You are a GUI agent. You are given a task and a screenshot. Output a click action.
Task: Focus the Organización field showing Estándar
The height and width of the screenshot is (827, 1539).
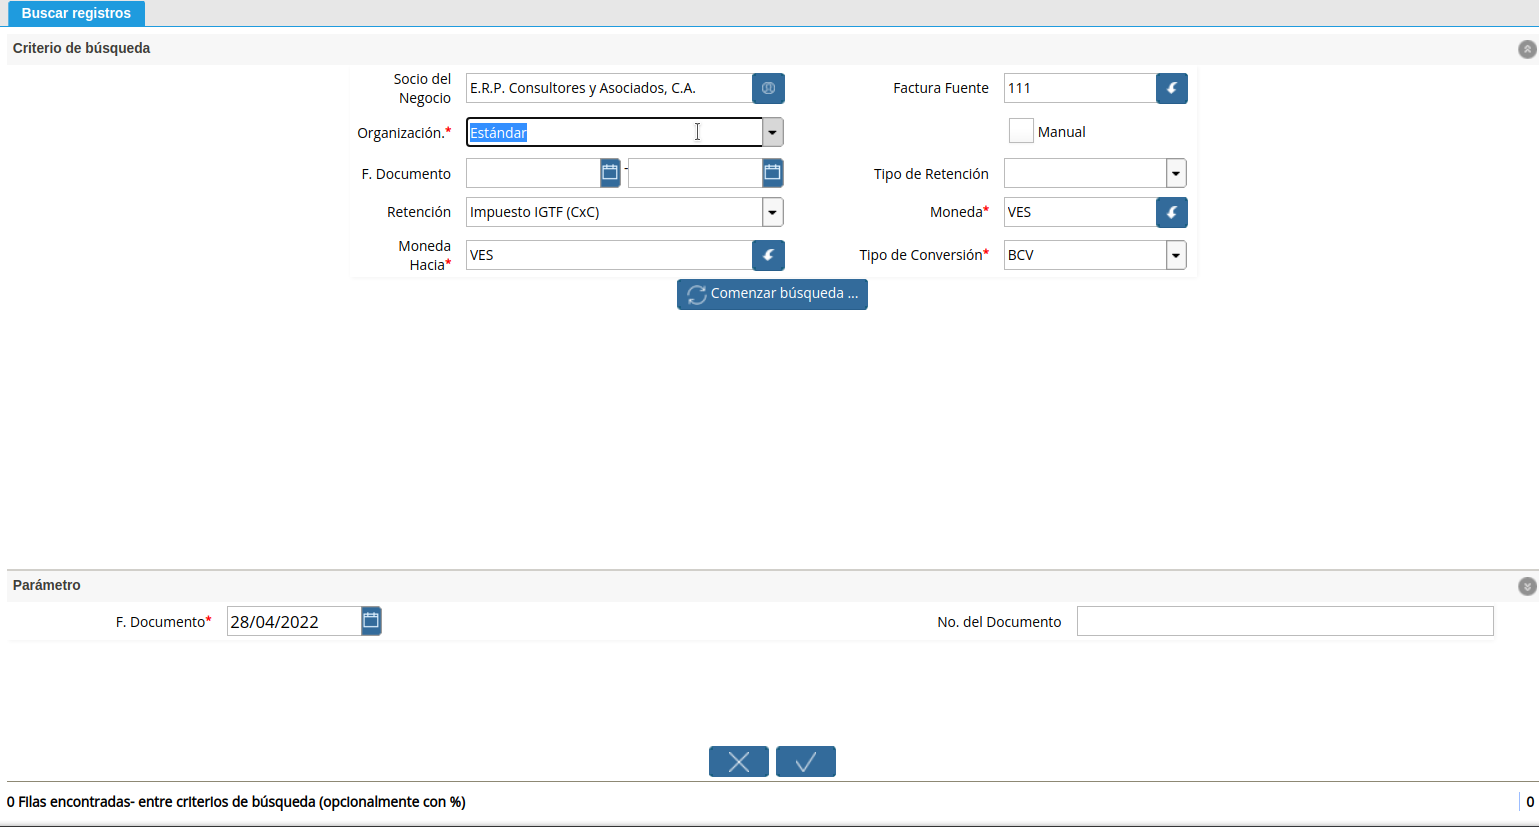pyautogui.click(x=614, y=132)
